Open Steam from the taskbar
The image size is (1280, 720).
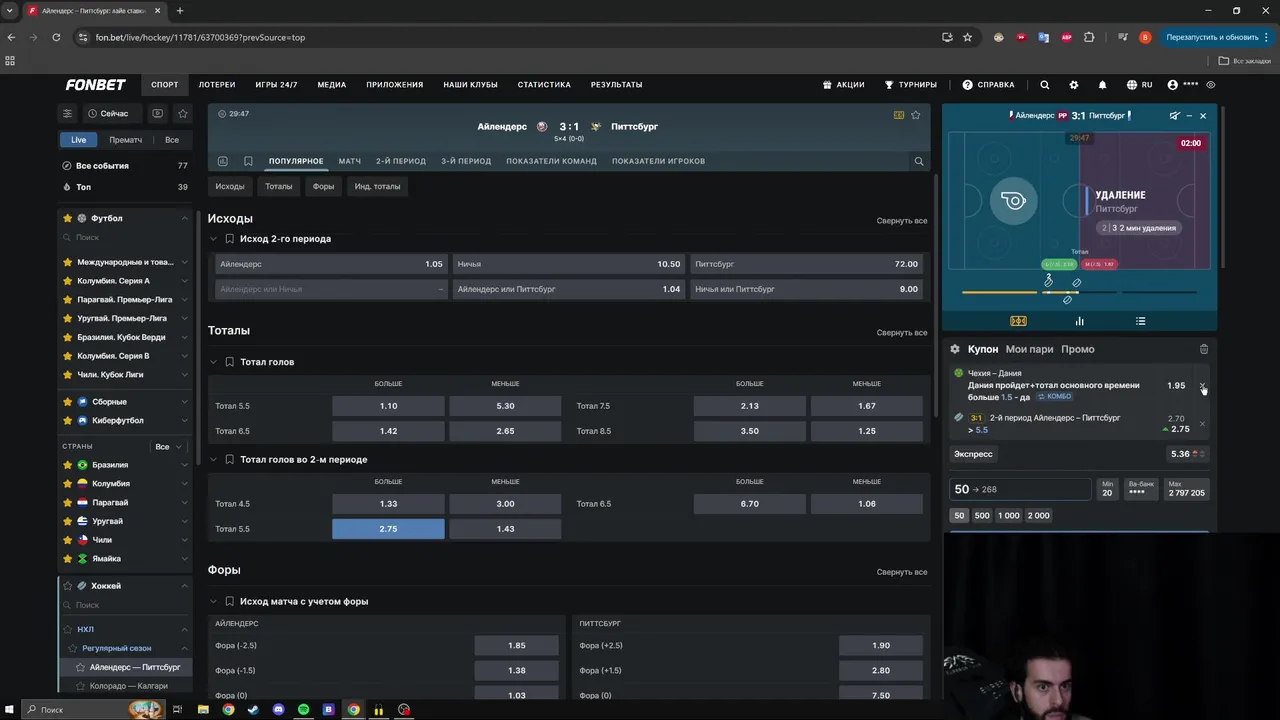pos(253,710)
